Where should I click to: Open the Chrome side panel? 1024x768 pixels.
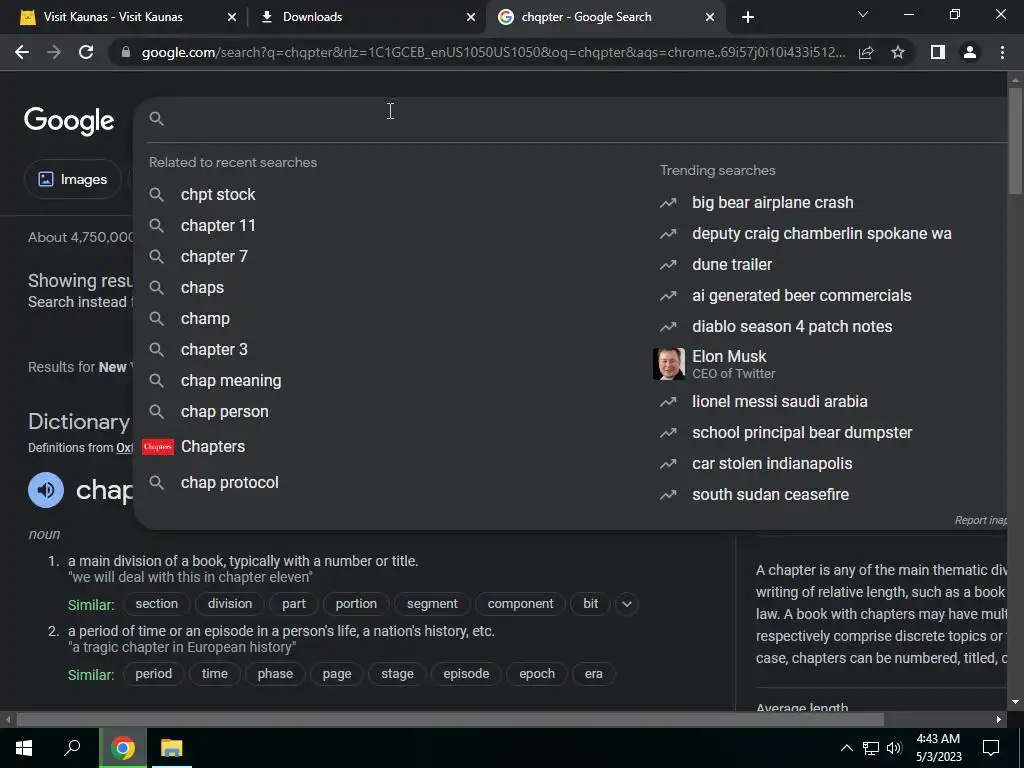click(938, 52)
